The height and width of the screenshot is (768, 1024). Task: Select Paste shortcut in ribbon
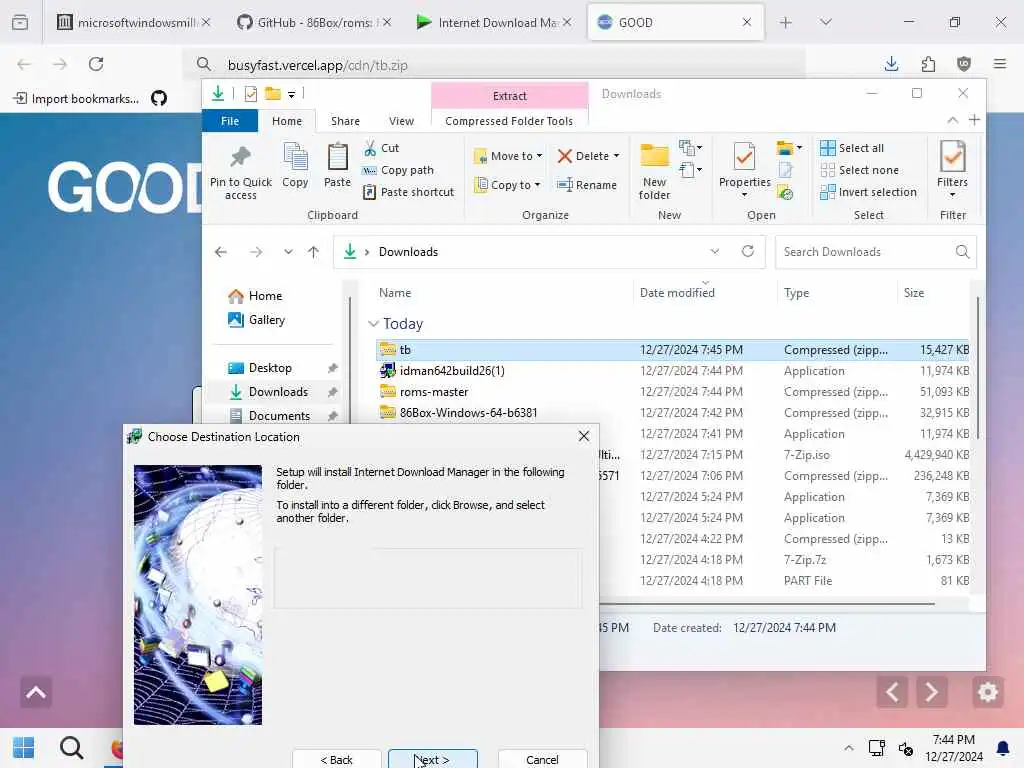[408, 192]
